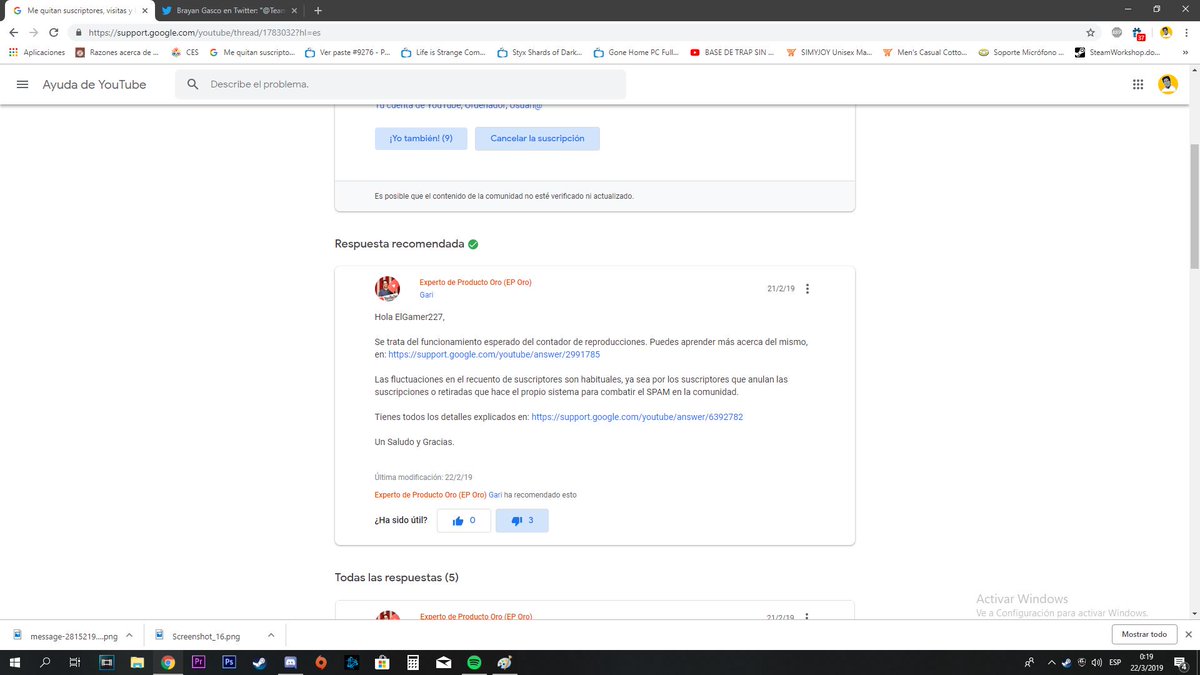
Task: Launch Photoshop from the taskbar
Action: (228, 662)
